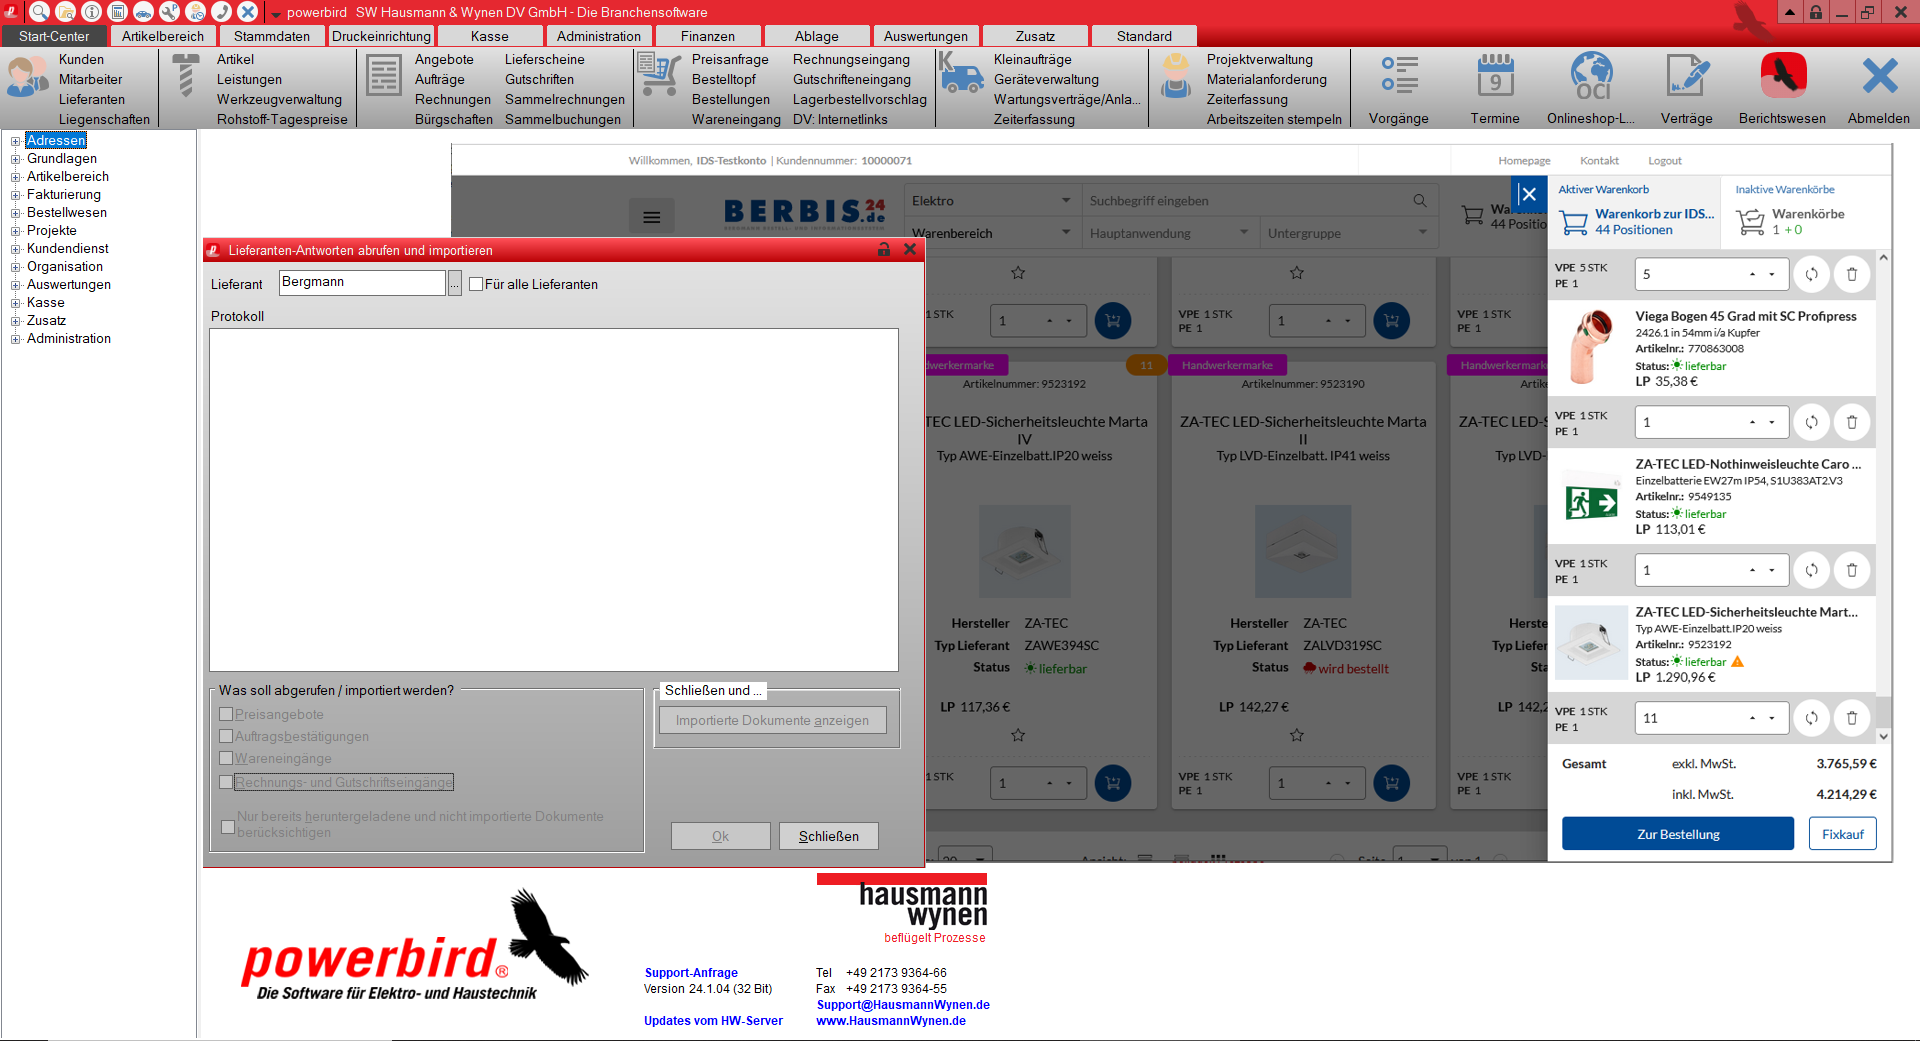Open quick toolbar customize dropdown arrow
Image resolution: width=1920 pixels, height=1041 pixels.
(x=275, y=15)
